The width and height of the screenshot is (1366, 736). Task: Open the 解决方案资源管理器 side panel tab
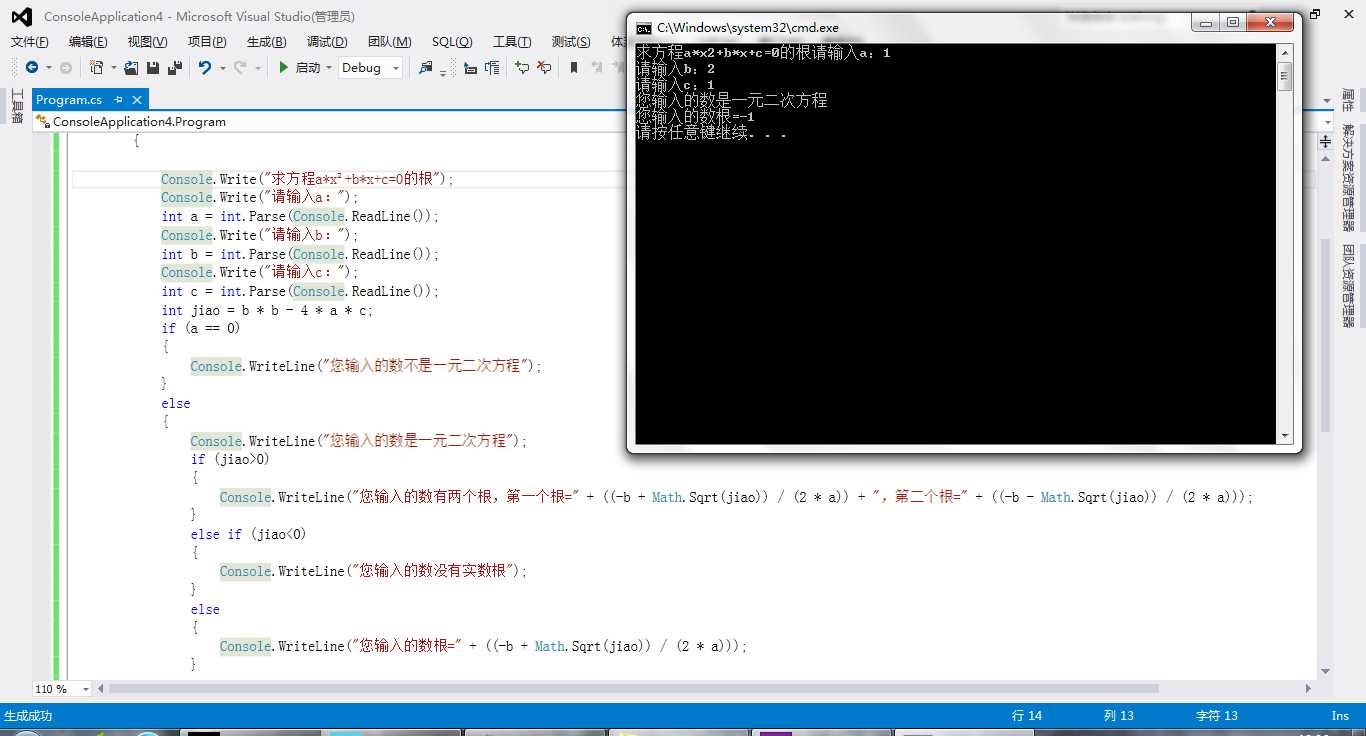(1348, 178)
